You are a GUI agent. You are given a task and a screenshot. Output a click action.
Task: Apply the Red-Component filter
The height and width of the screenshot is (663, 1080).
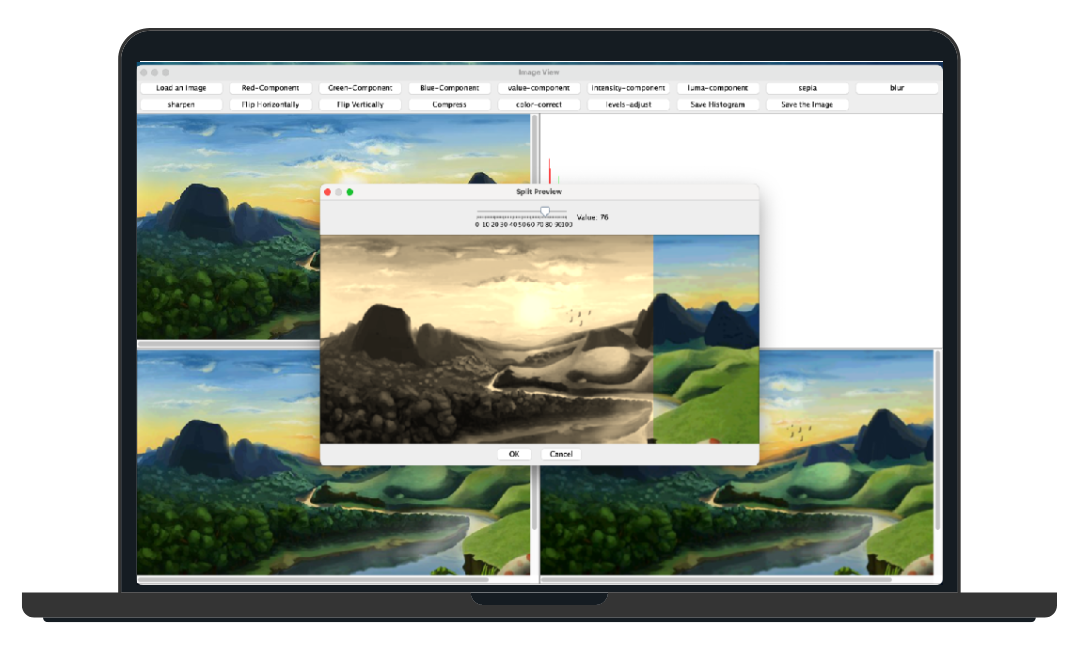(x=270, y=88)
